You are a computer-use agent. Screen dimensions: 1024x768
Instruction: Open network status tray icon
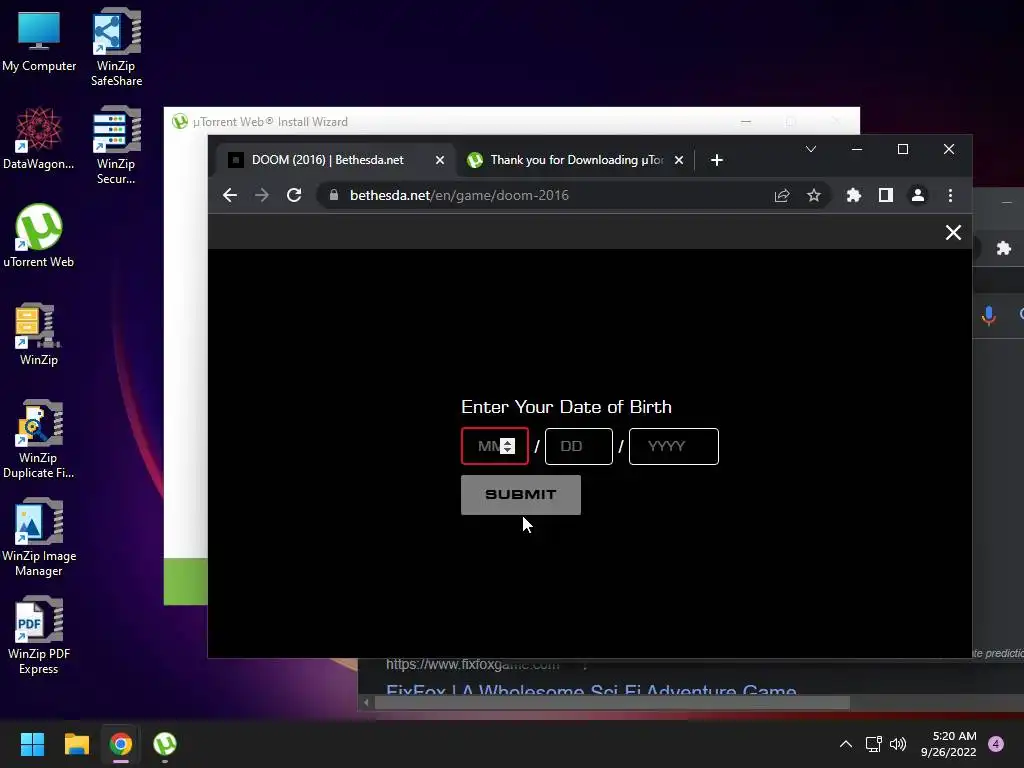click(x=873, y=744)
